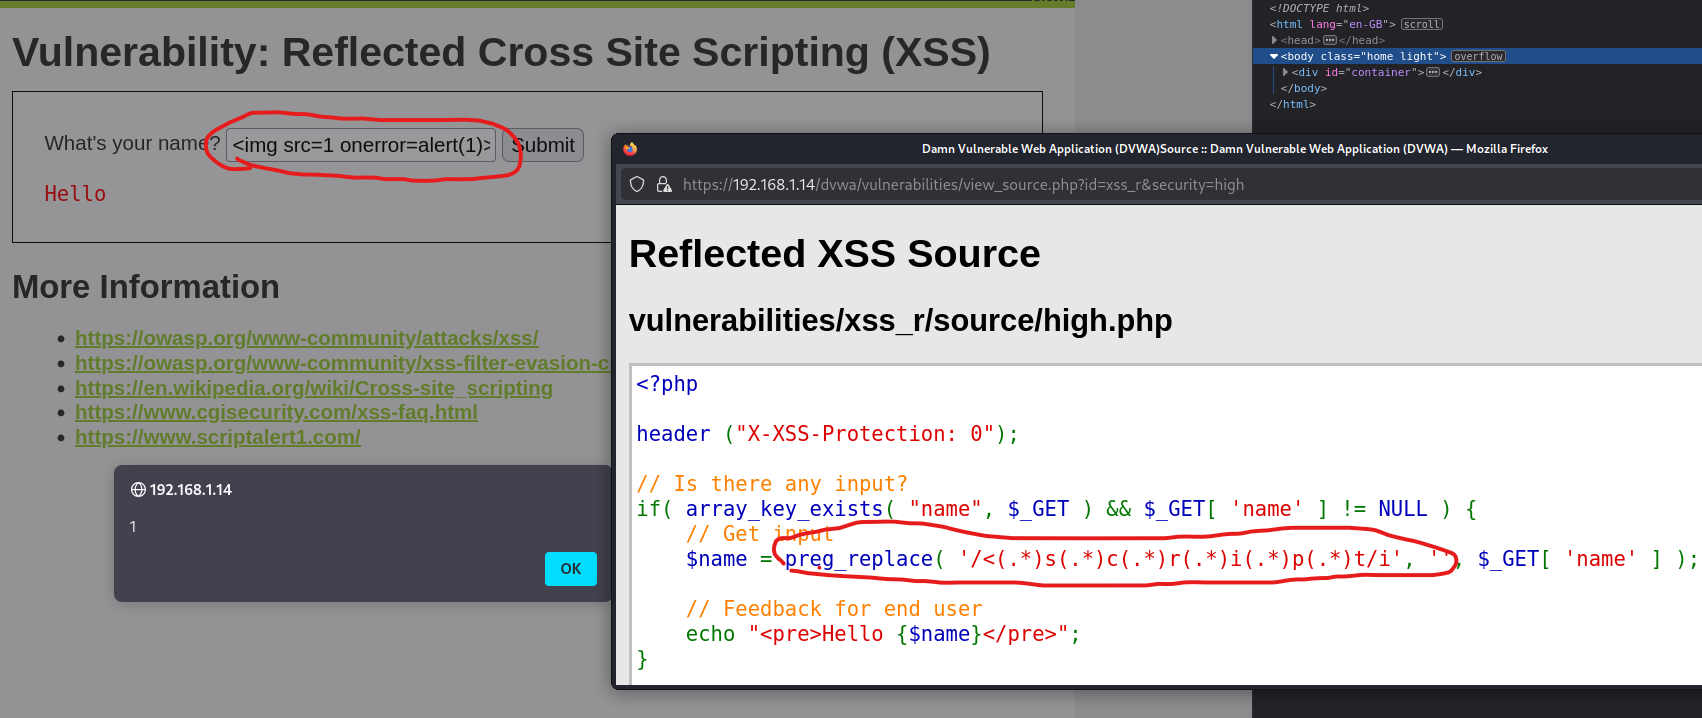Image resolution: width=1702 pixels, height=718 pixels.
Task: Select the closing body tag in inspector
Action: pos(1304,88)
